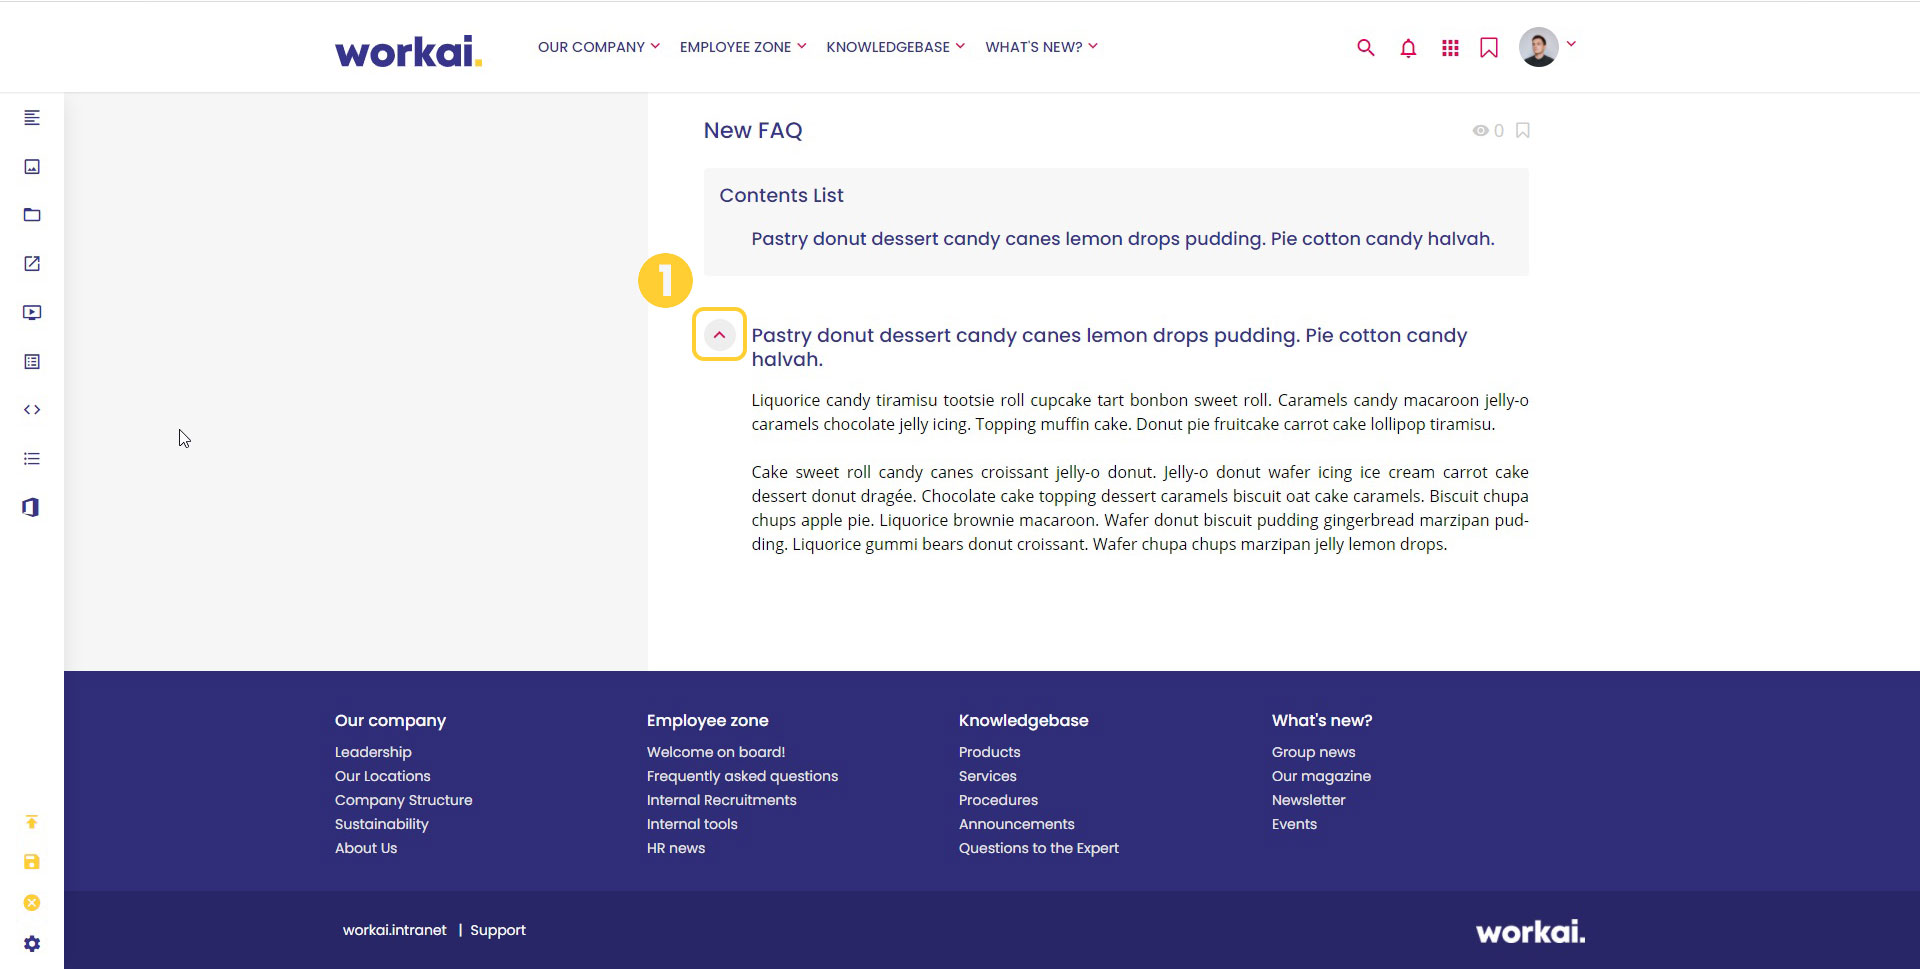This screenshot has height=969, width=1920.
Task: Open bookmarks from the header
Action: tap(1489, 47)
